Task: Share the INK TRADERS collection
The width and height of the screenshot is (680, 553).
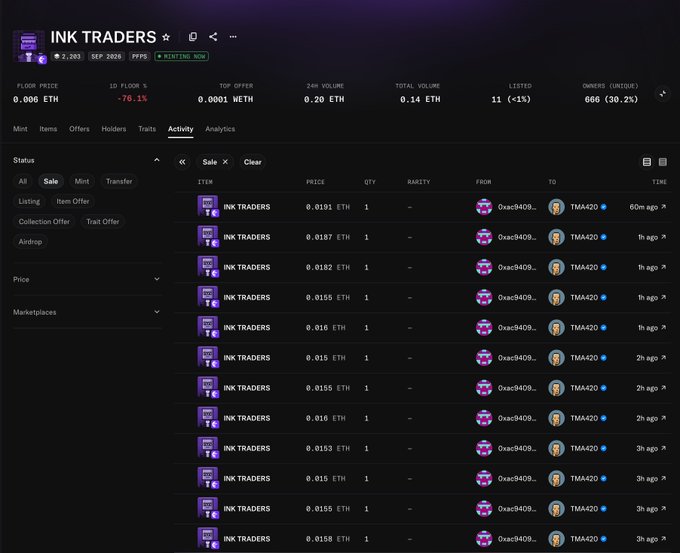Action: (213, 37)
